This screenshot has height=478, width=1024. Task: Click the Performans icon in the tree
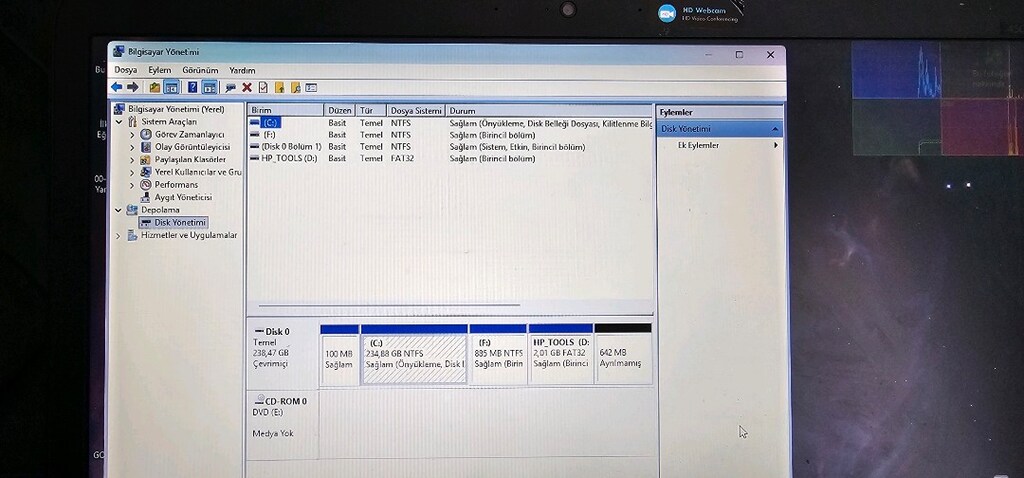[146, 185]
